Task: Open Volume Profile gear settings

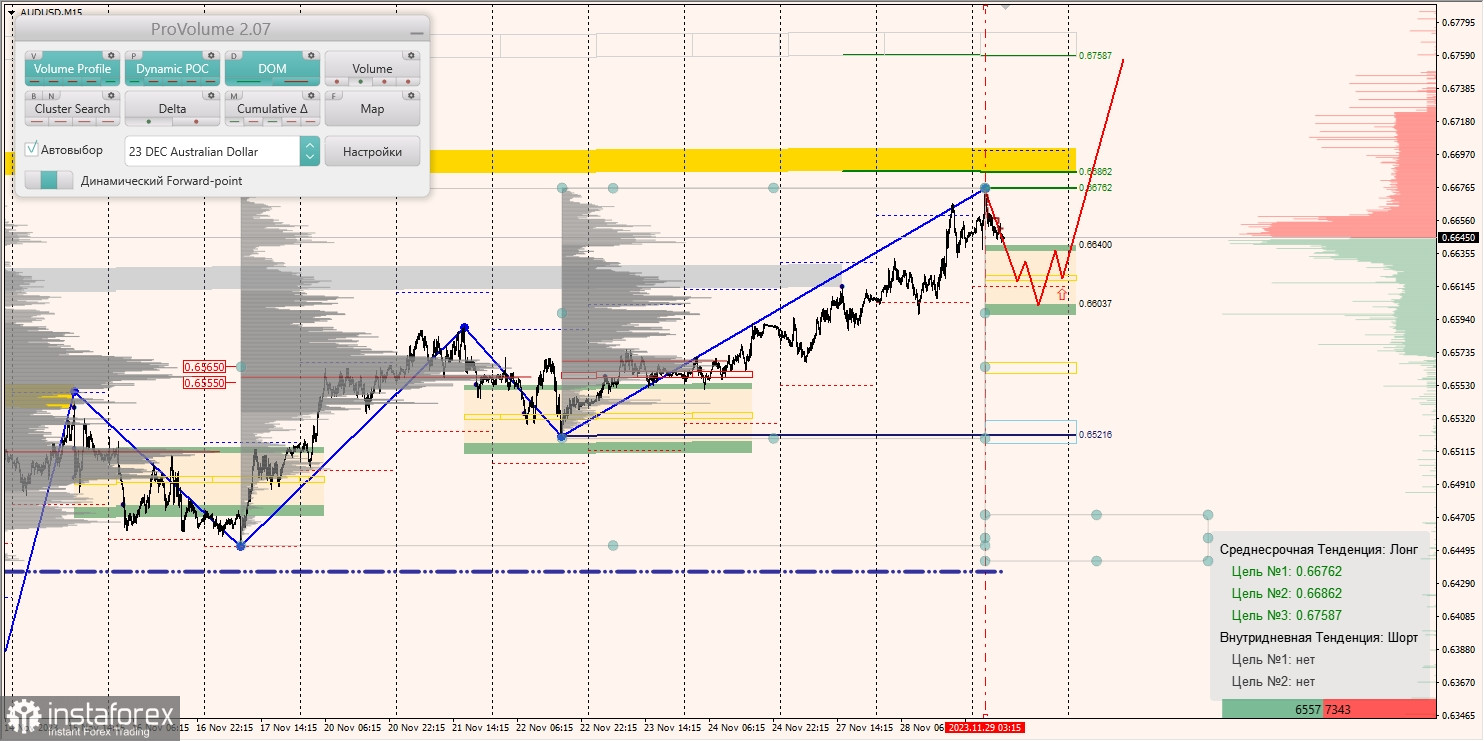Action: tap(111, 55)
